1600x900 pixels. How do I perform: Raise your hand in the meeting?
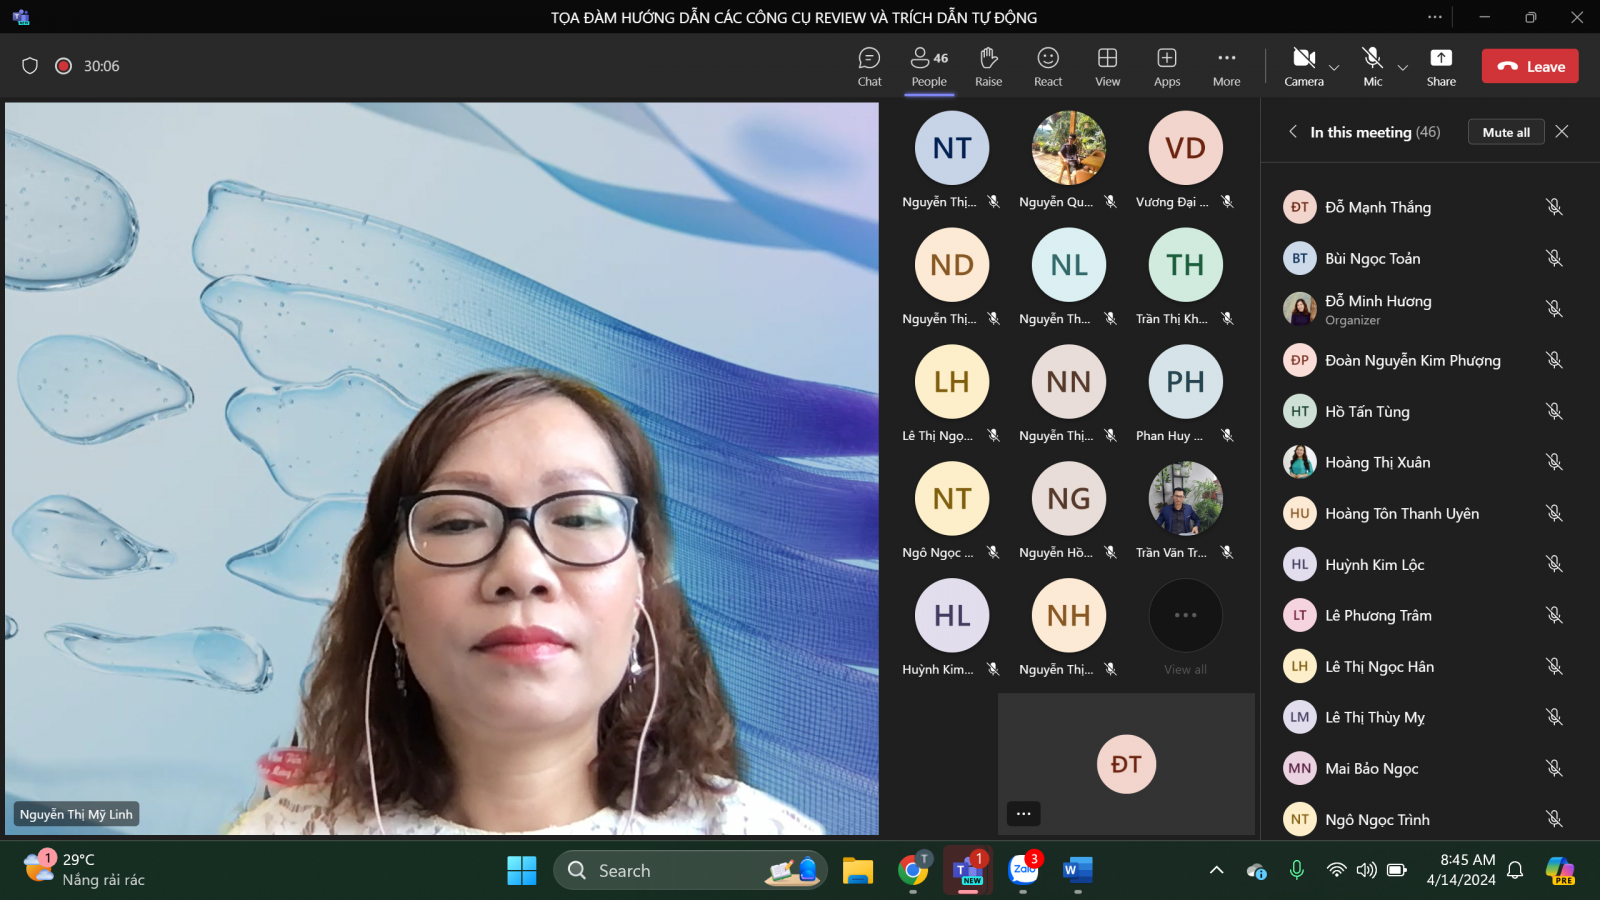click(988, 66)
